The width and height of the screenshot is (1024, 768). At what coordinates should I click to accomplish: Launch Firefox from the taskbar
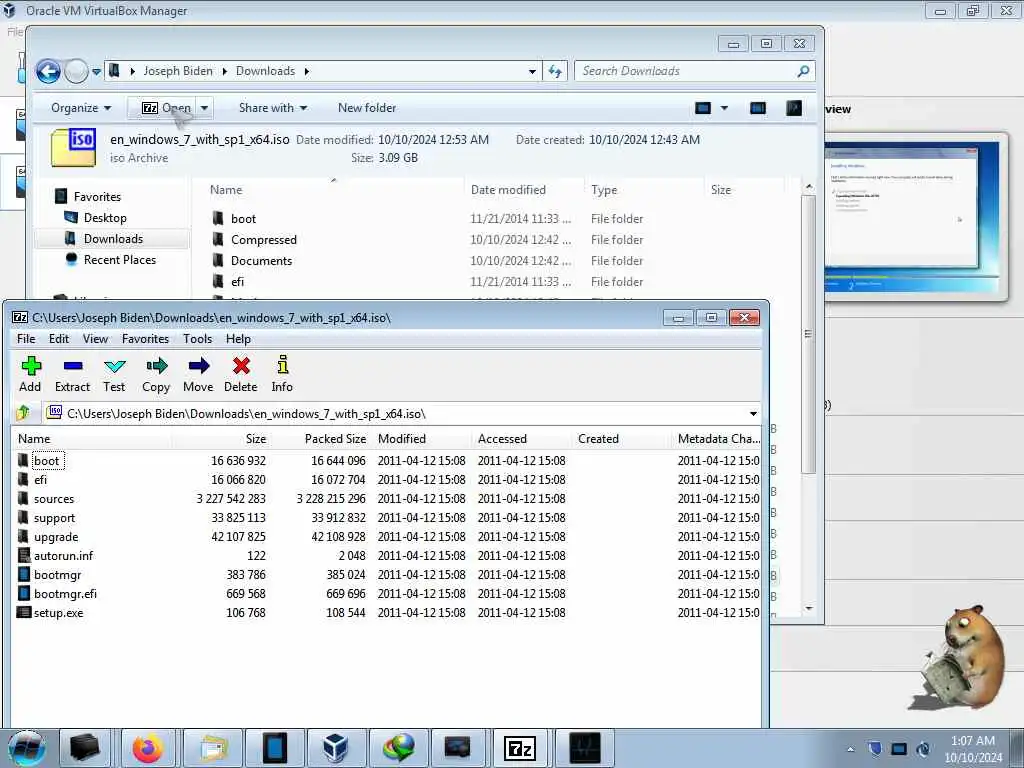coord(148,748)
